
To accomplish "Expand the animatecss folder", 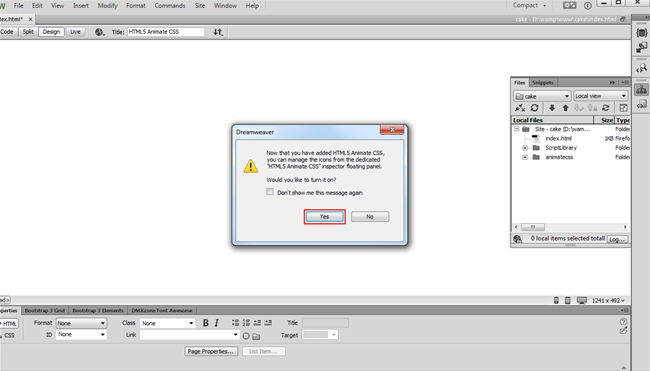I will [525, 157].
